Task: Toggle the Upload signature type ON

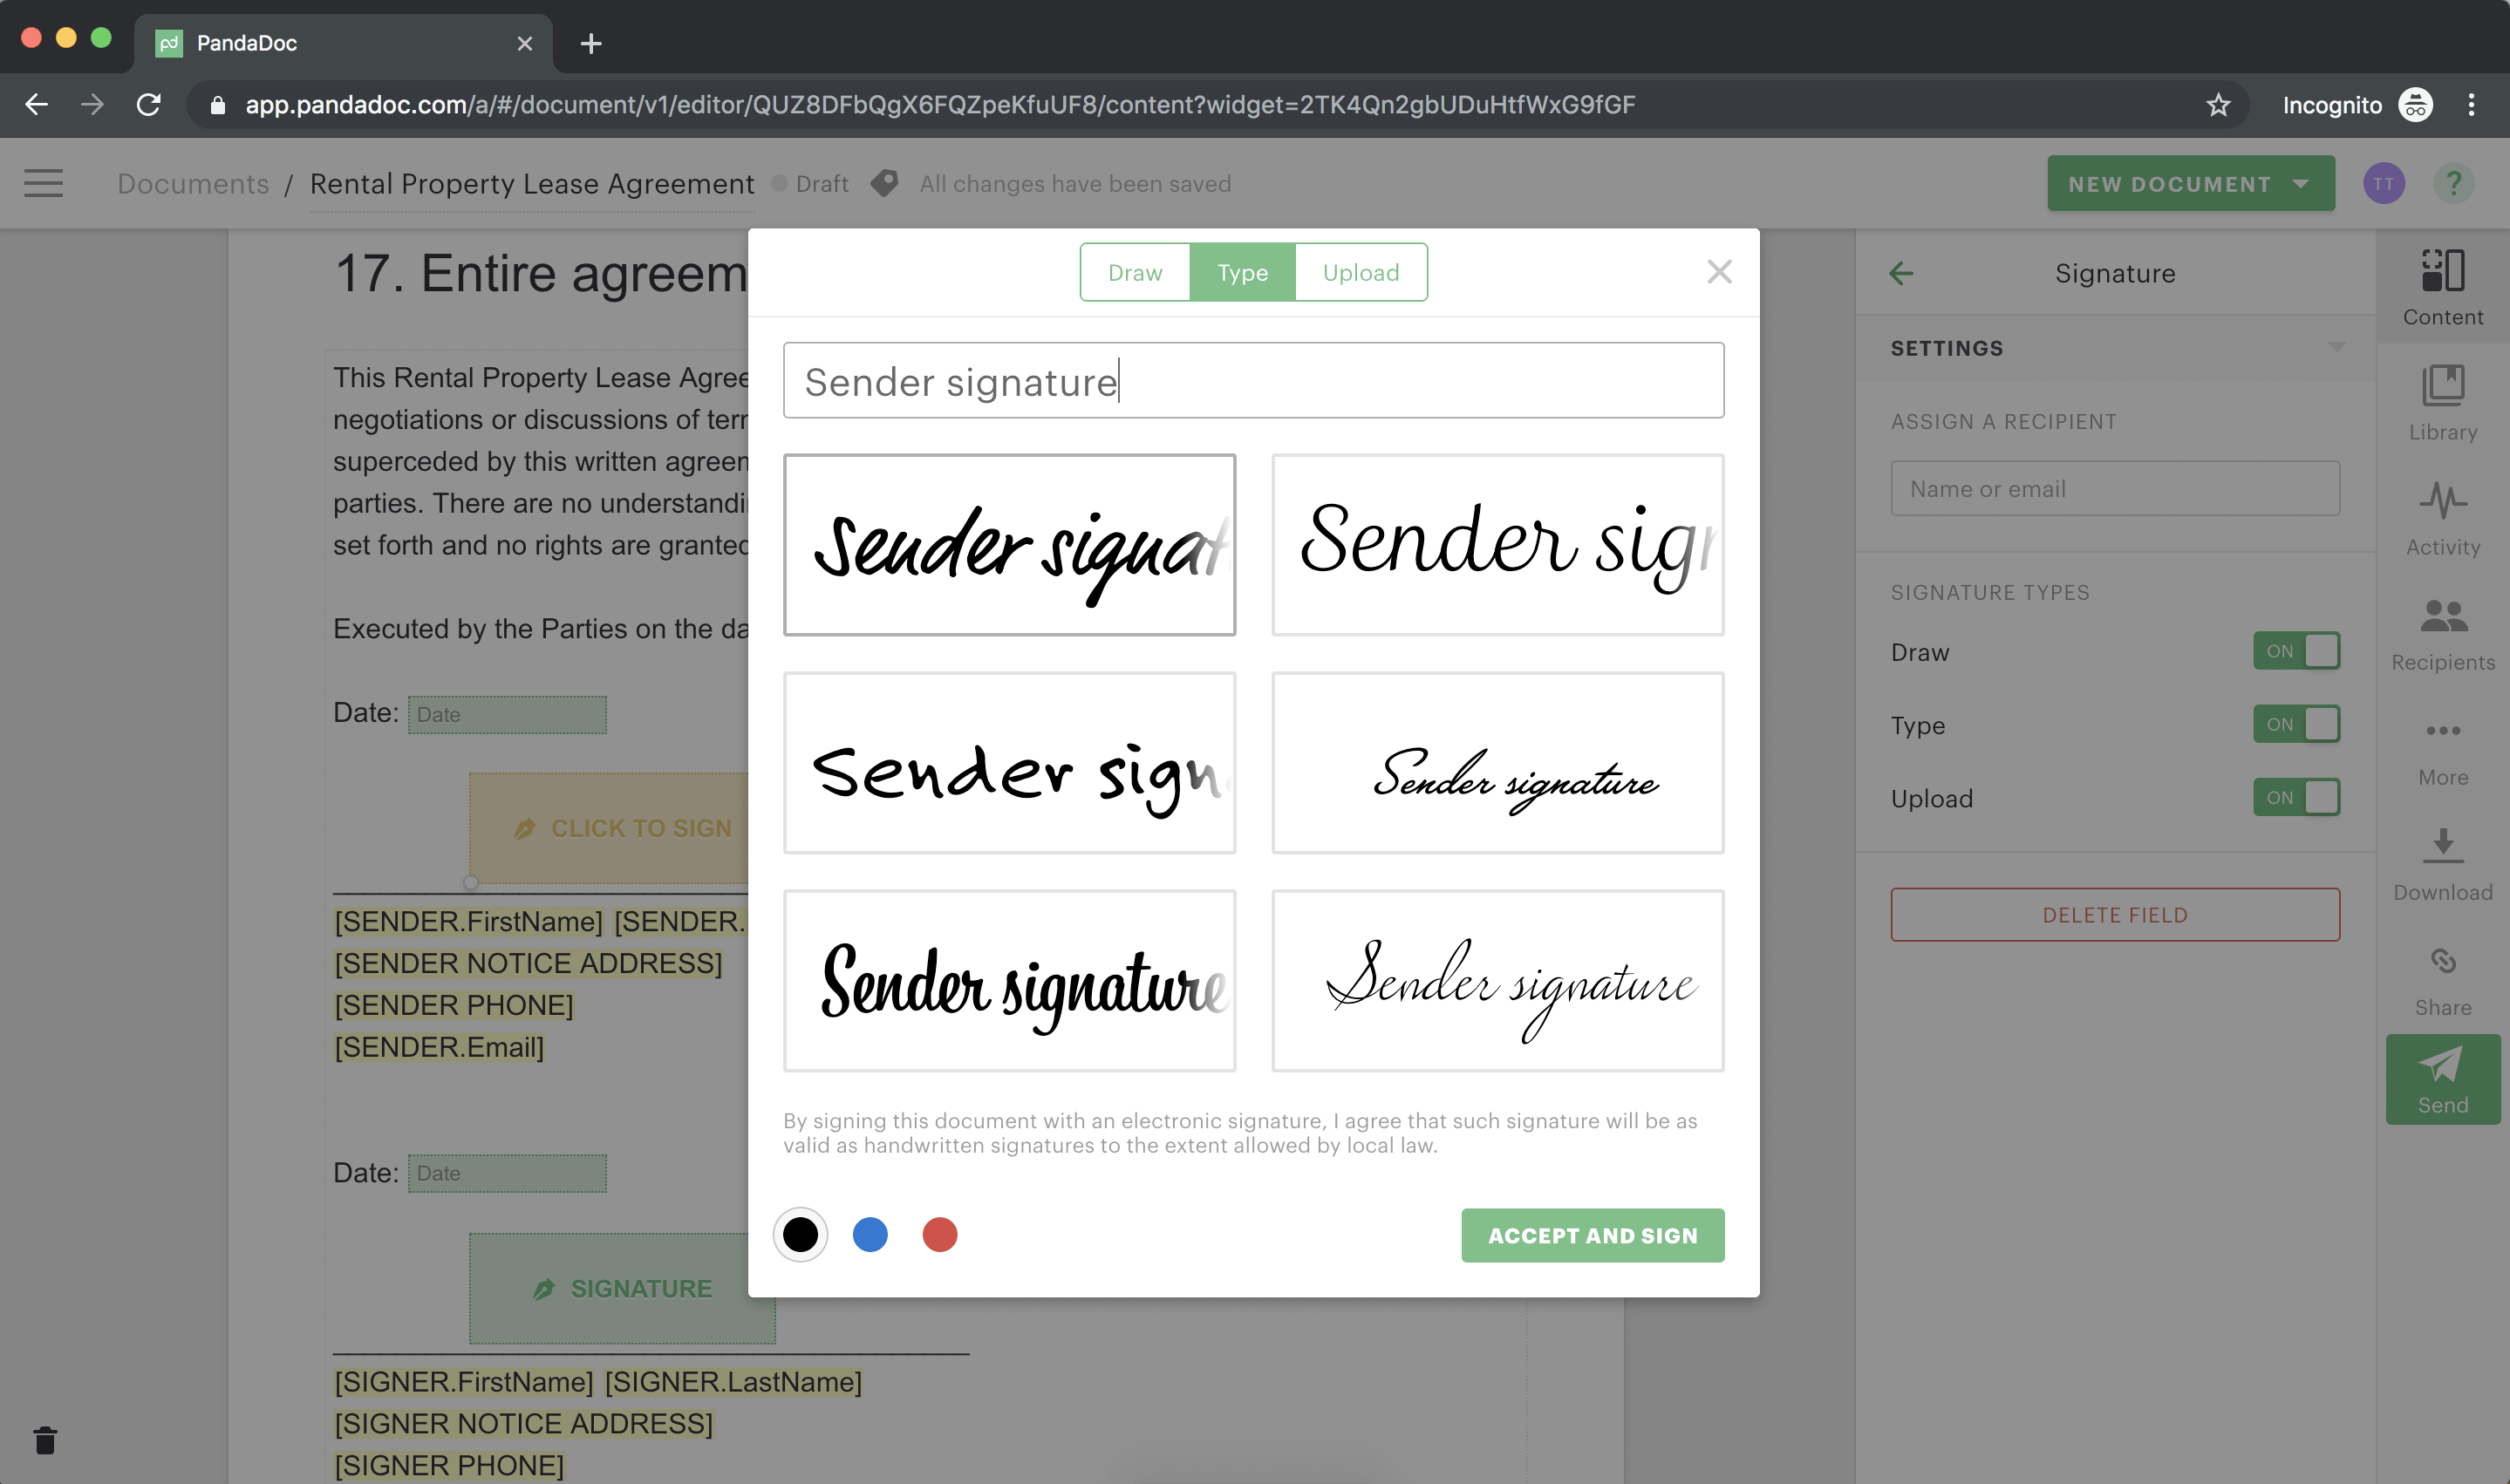Action: pyautogui.click(x=2296, y=797)
